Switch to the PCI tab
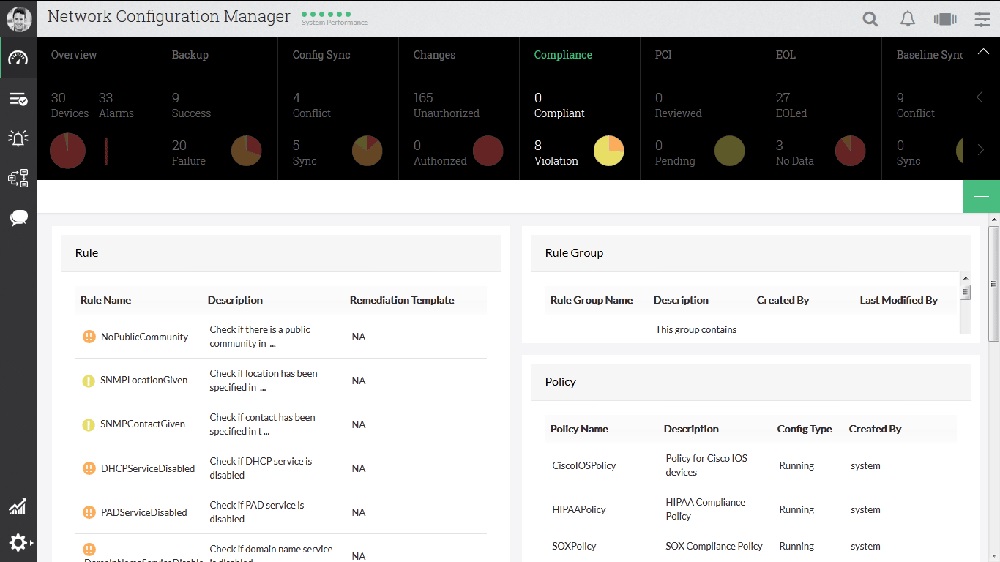The image size is (1000, 562). (x=663, y=55)
